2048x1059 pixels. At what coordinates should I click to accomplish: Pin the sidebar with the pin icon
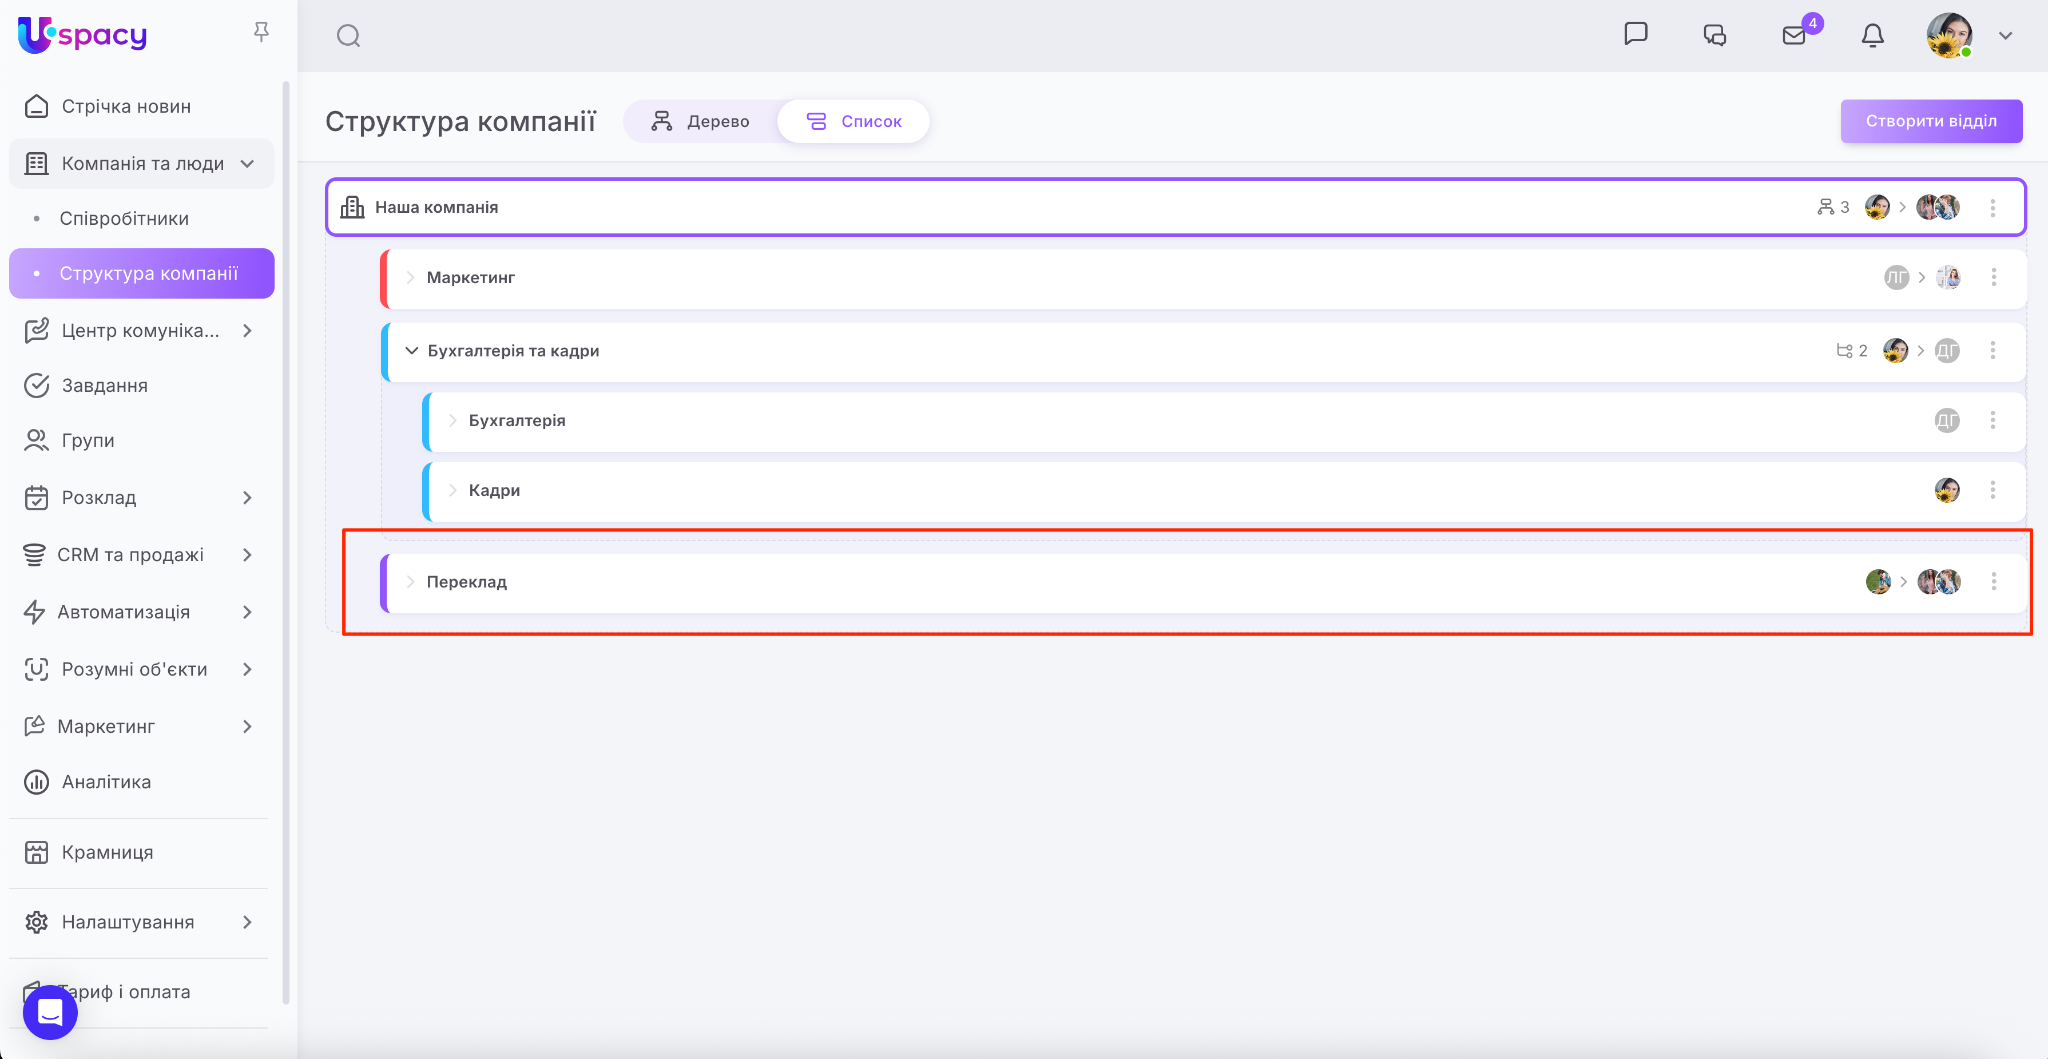point(261,33)
